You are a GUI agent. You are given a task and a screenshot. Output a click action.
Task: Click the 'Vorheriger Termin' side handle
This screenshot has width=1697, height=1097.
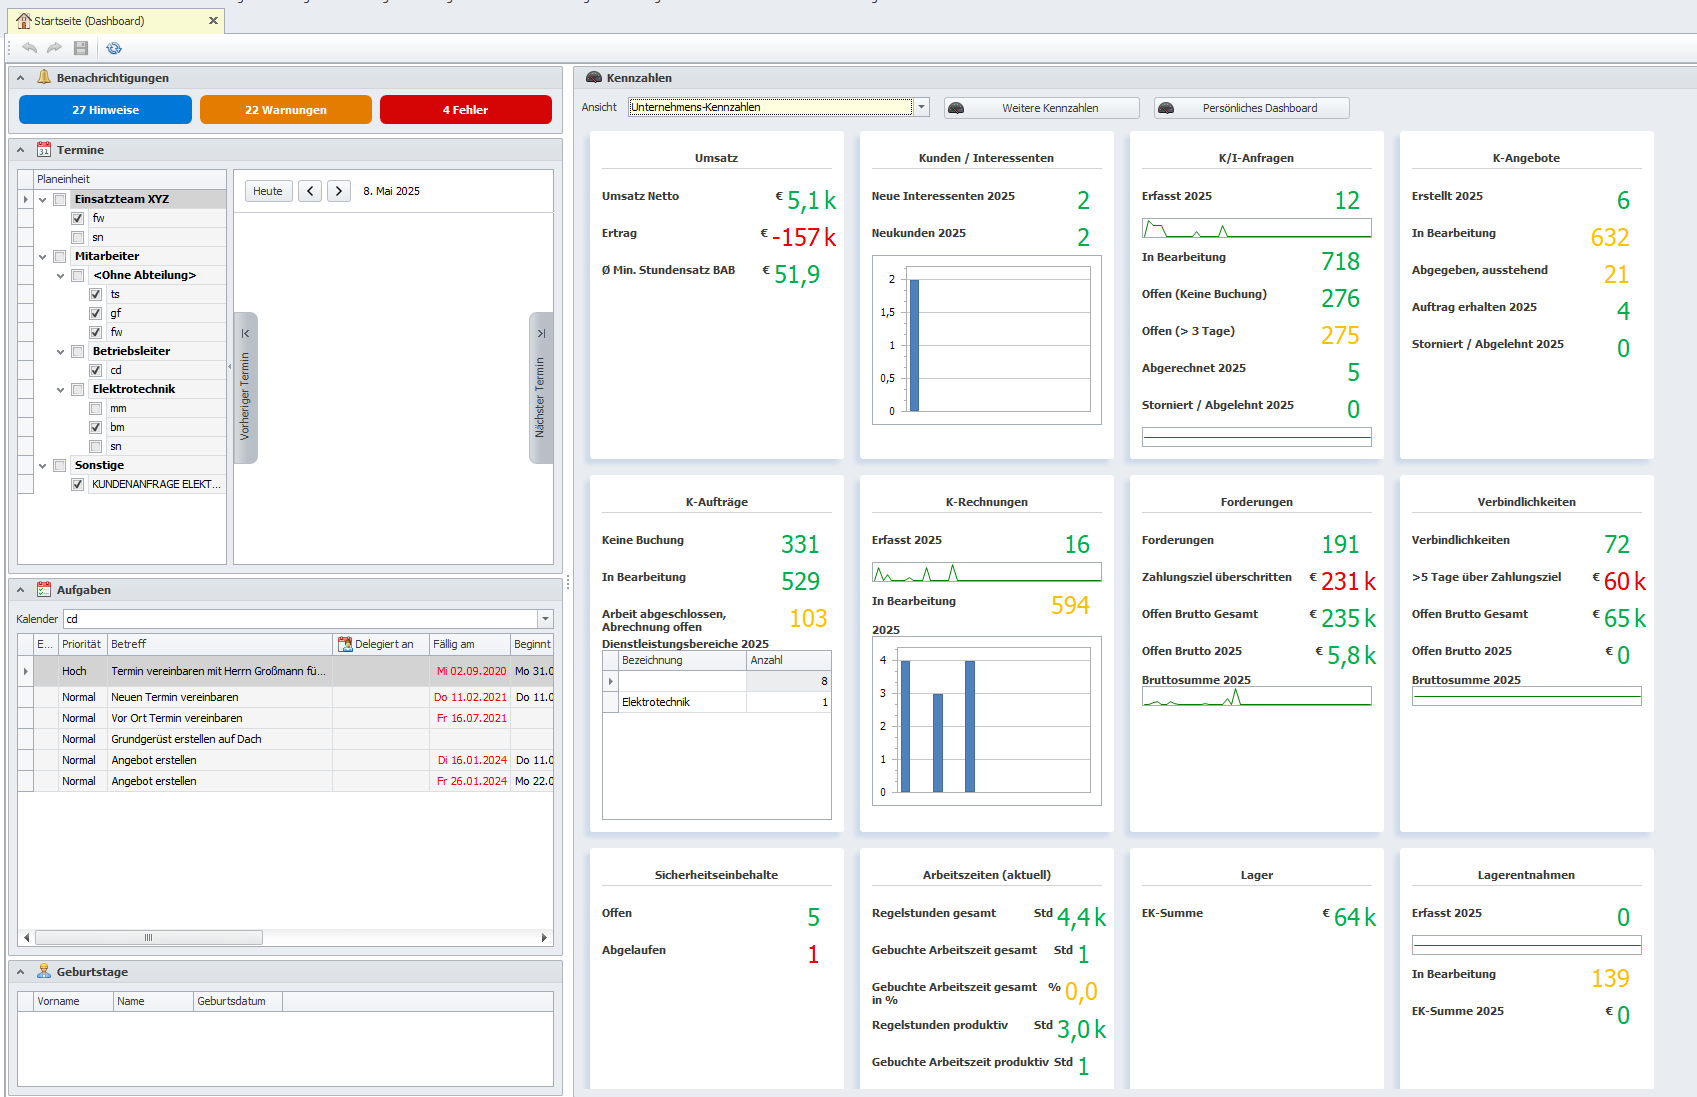(x=245, y=388)
